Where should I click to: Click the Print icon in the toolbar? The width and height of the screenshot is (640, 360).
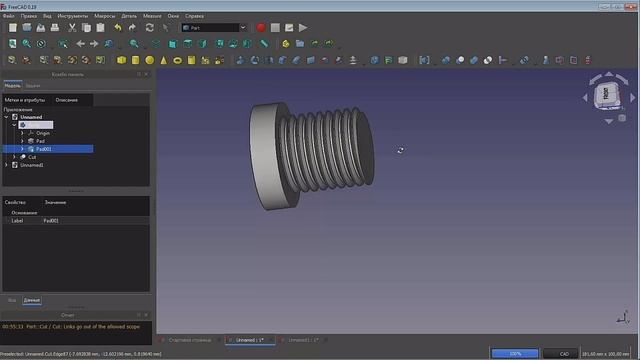pyautogui.click(x=55, y=28)
